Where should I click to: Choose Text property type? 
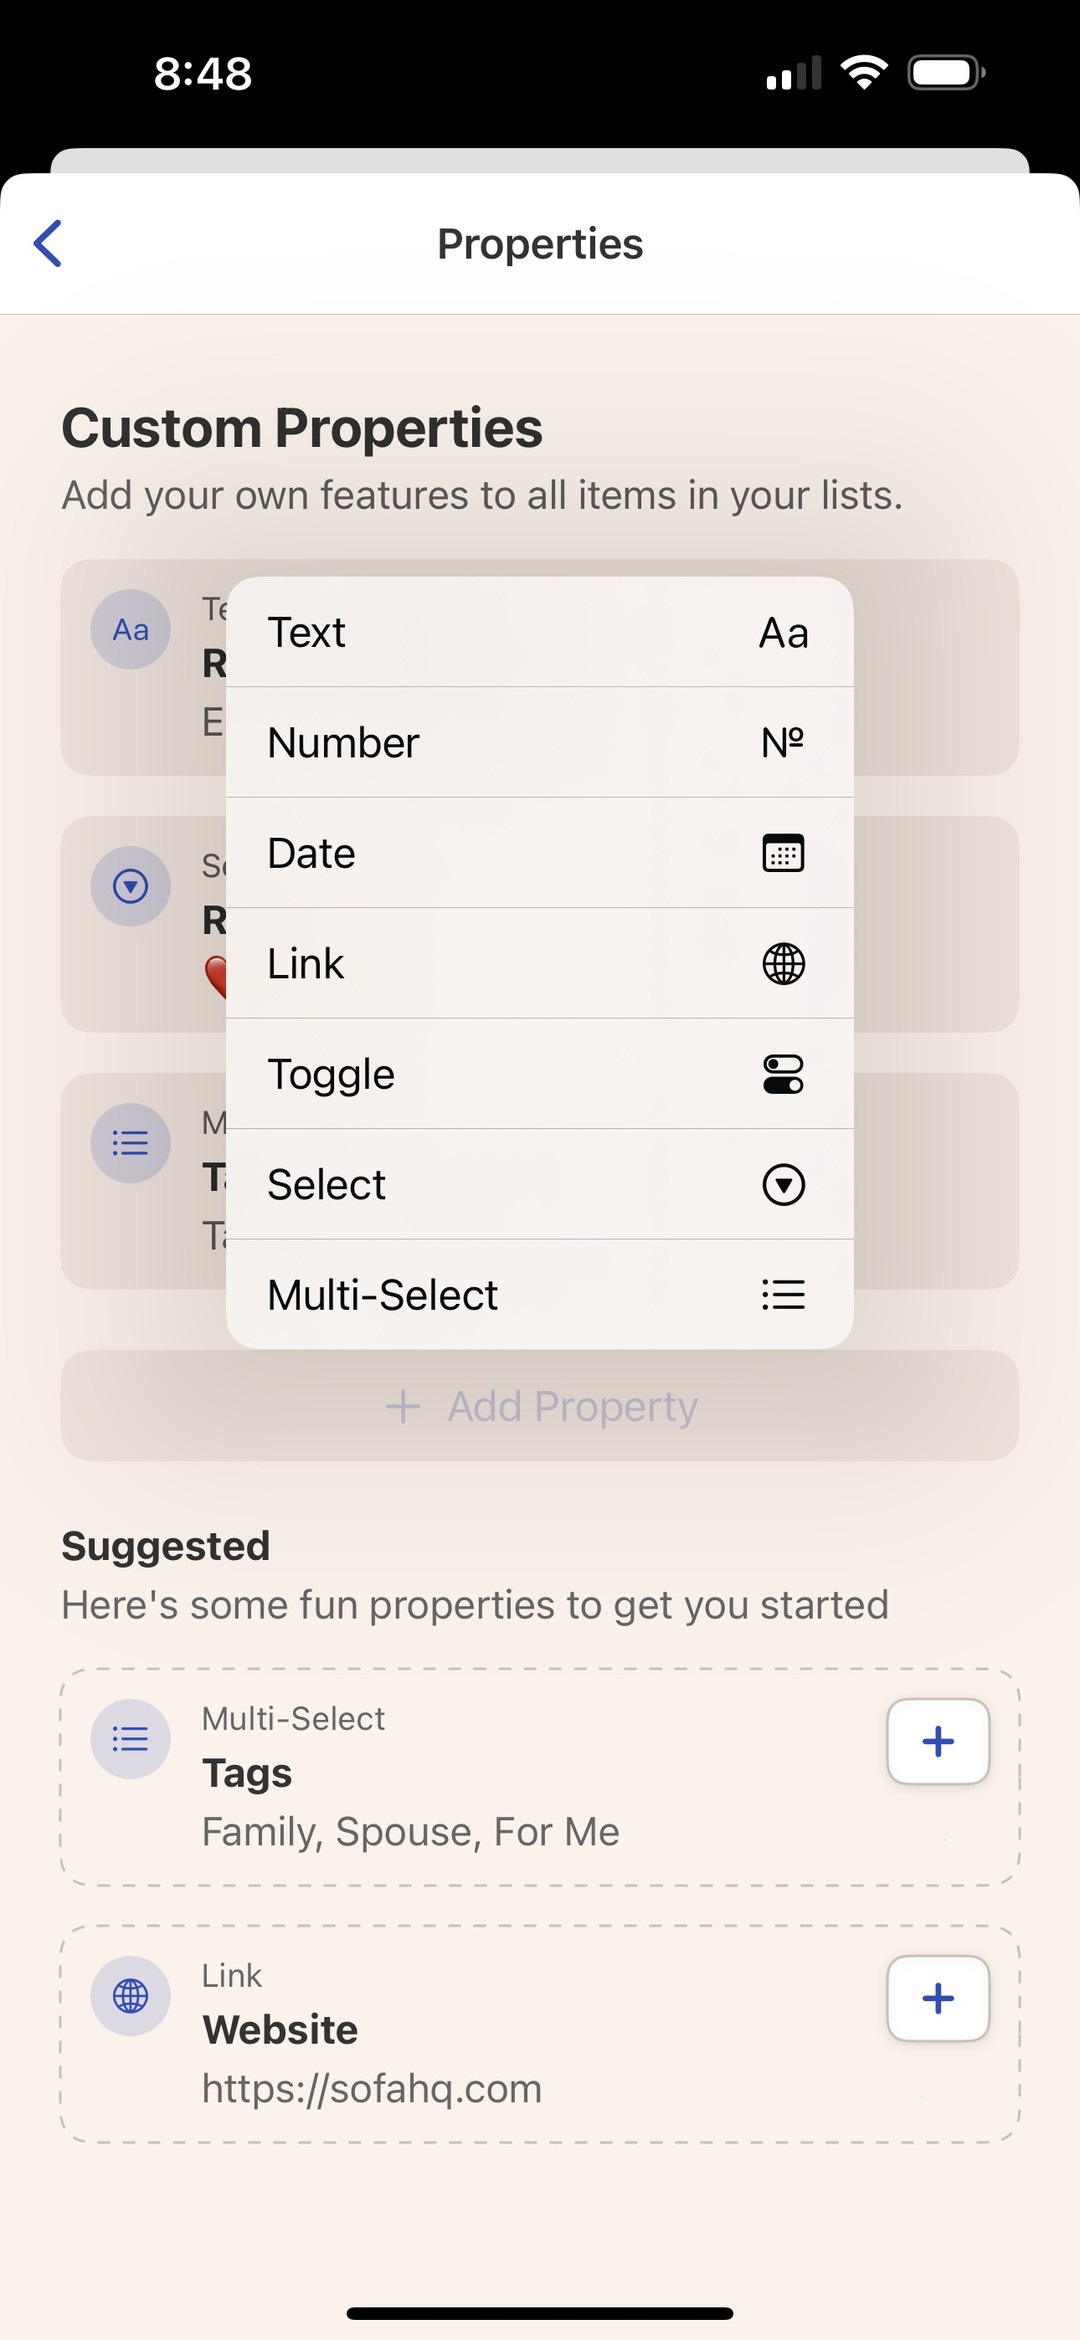(540, 632)
